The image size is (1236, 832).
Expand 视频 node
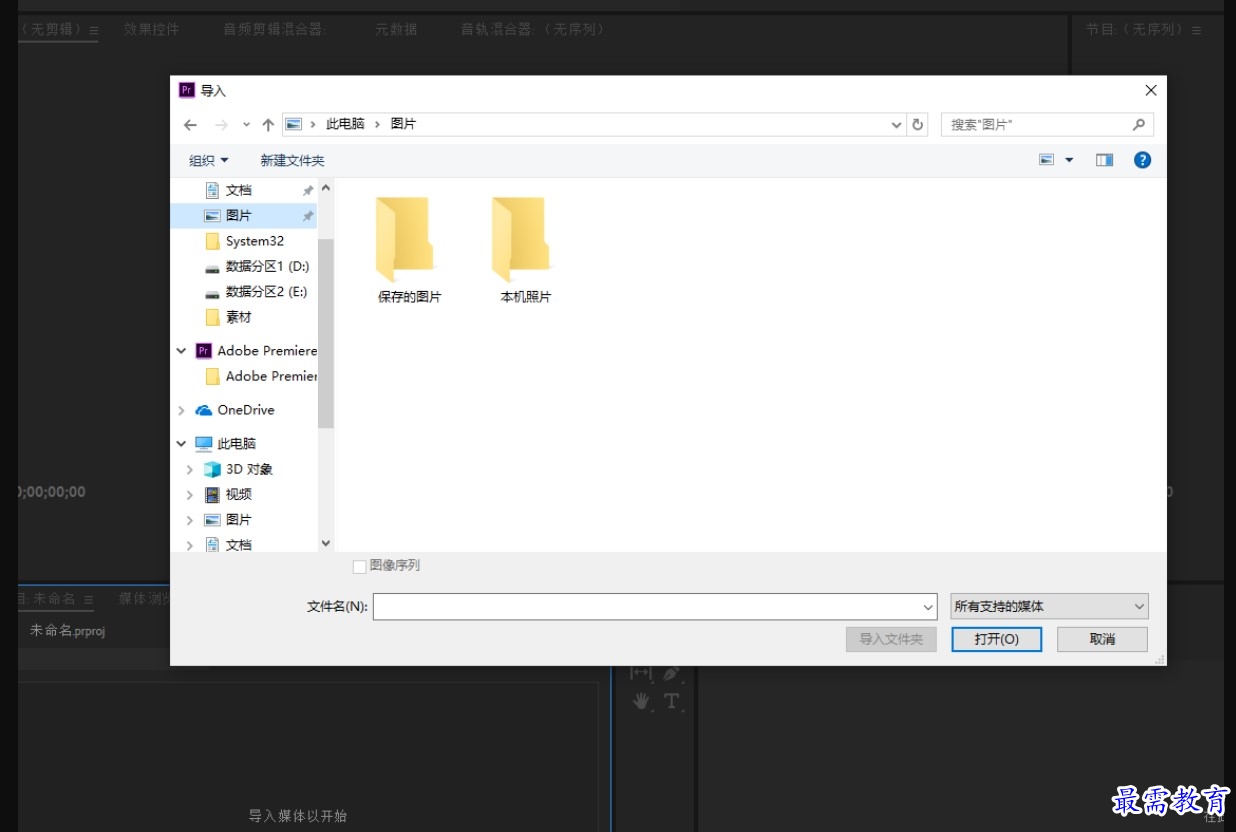pos(190,495)
